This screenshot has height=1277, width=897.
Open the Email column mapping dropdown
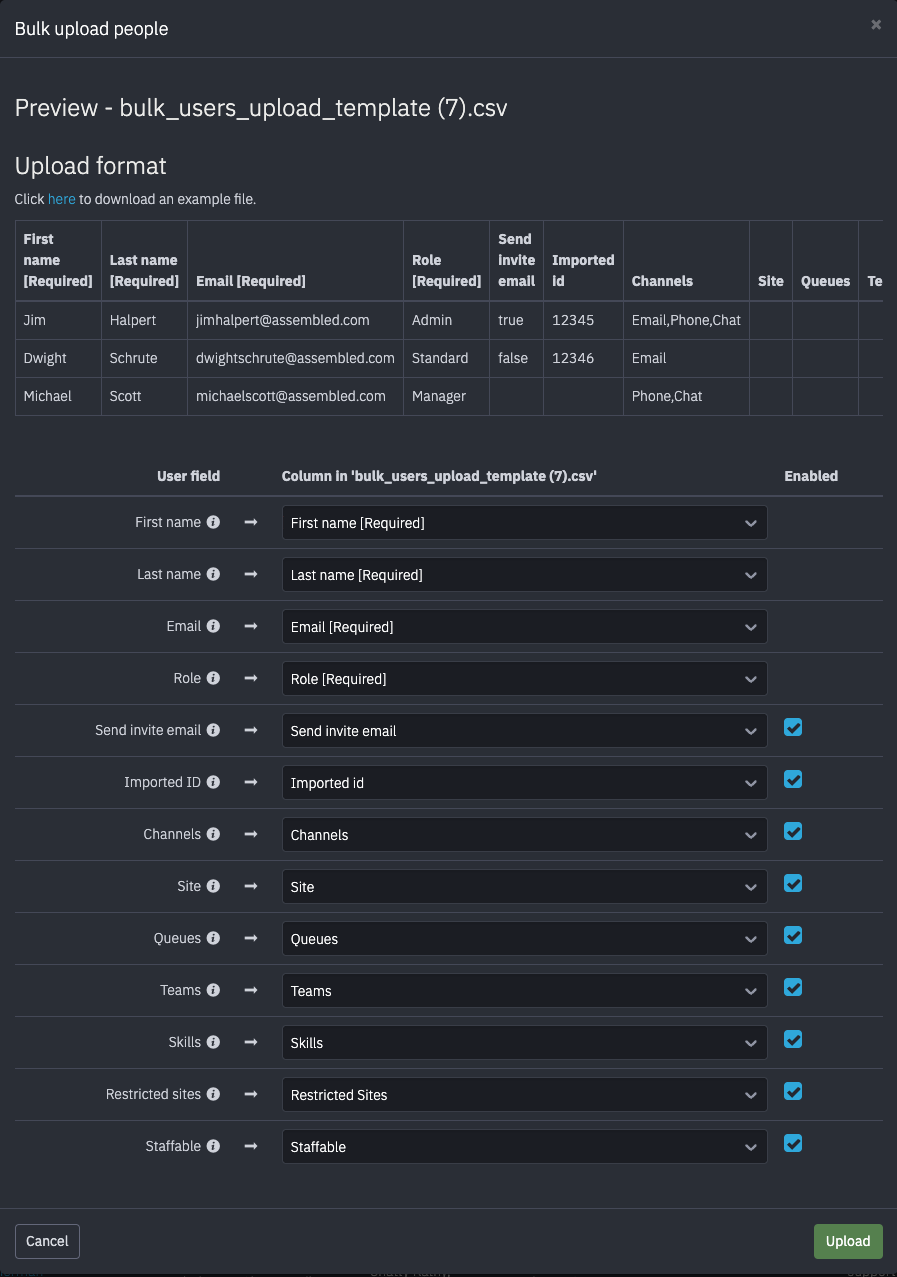525,627
